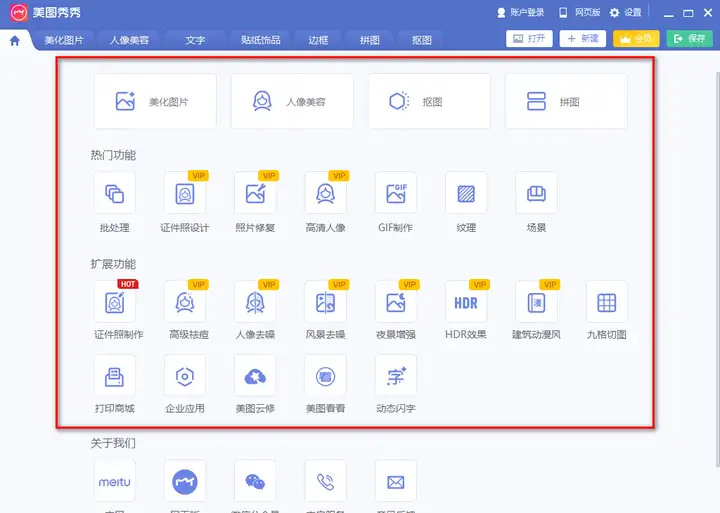This screenshot has width=720, height=513.
Task: Click the 扩展功能 section heading
Action: (113, 264)
